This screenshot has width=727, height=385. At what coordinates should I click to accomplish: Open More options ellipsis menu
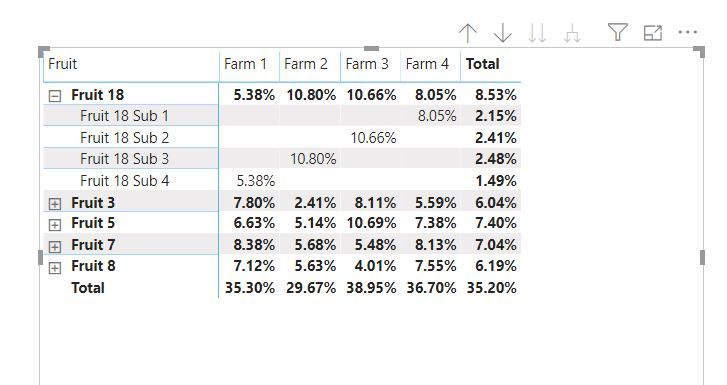click(x=688, y=32)
